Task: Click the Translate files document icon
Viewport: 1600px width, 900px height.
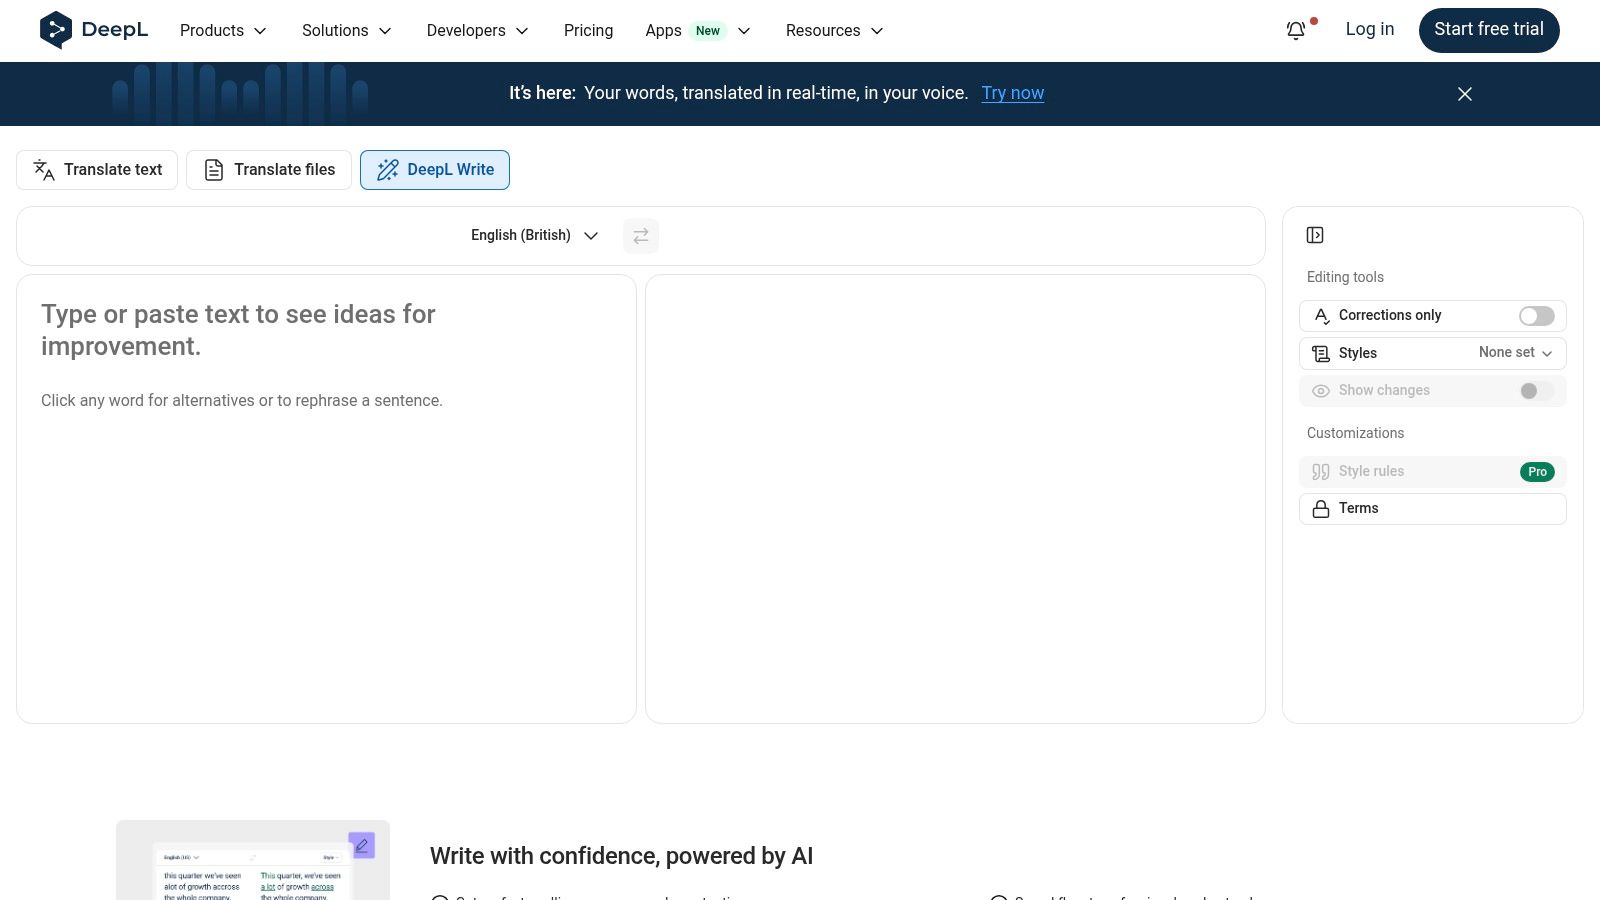Action: [x=214, y=170]
